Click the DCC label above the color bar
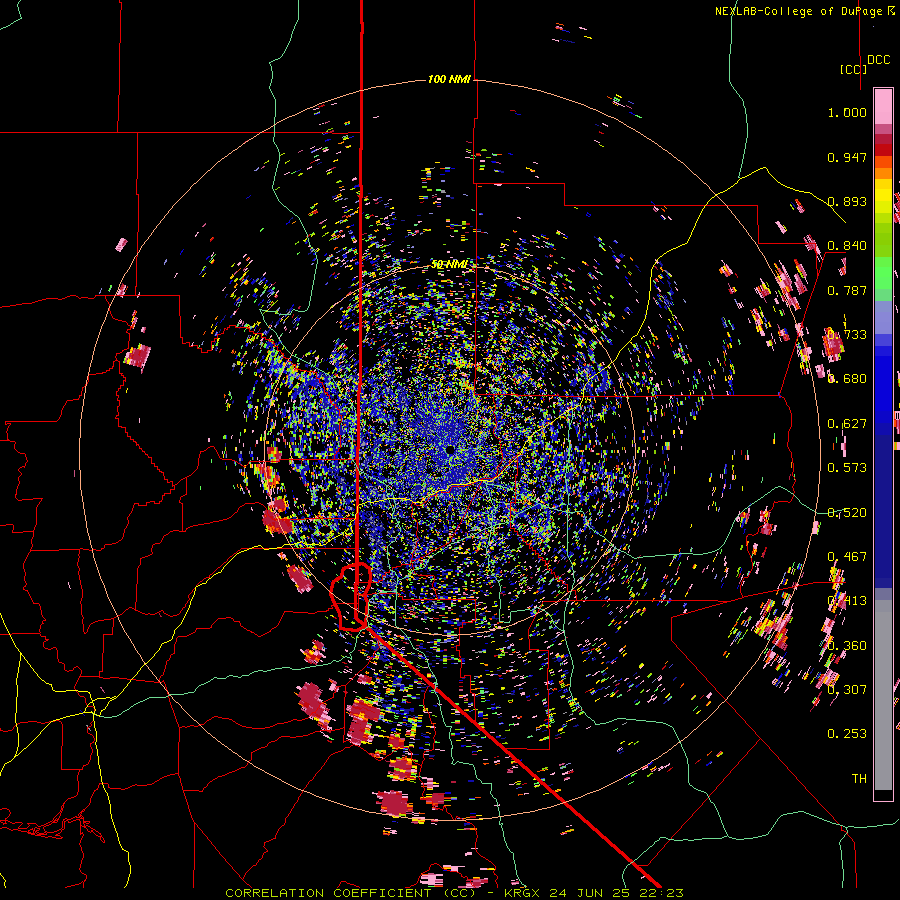900x900 pixels. click(878, 60)
